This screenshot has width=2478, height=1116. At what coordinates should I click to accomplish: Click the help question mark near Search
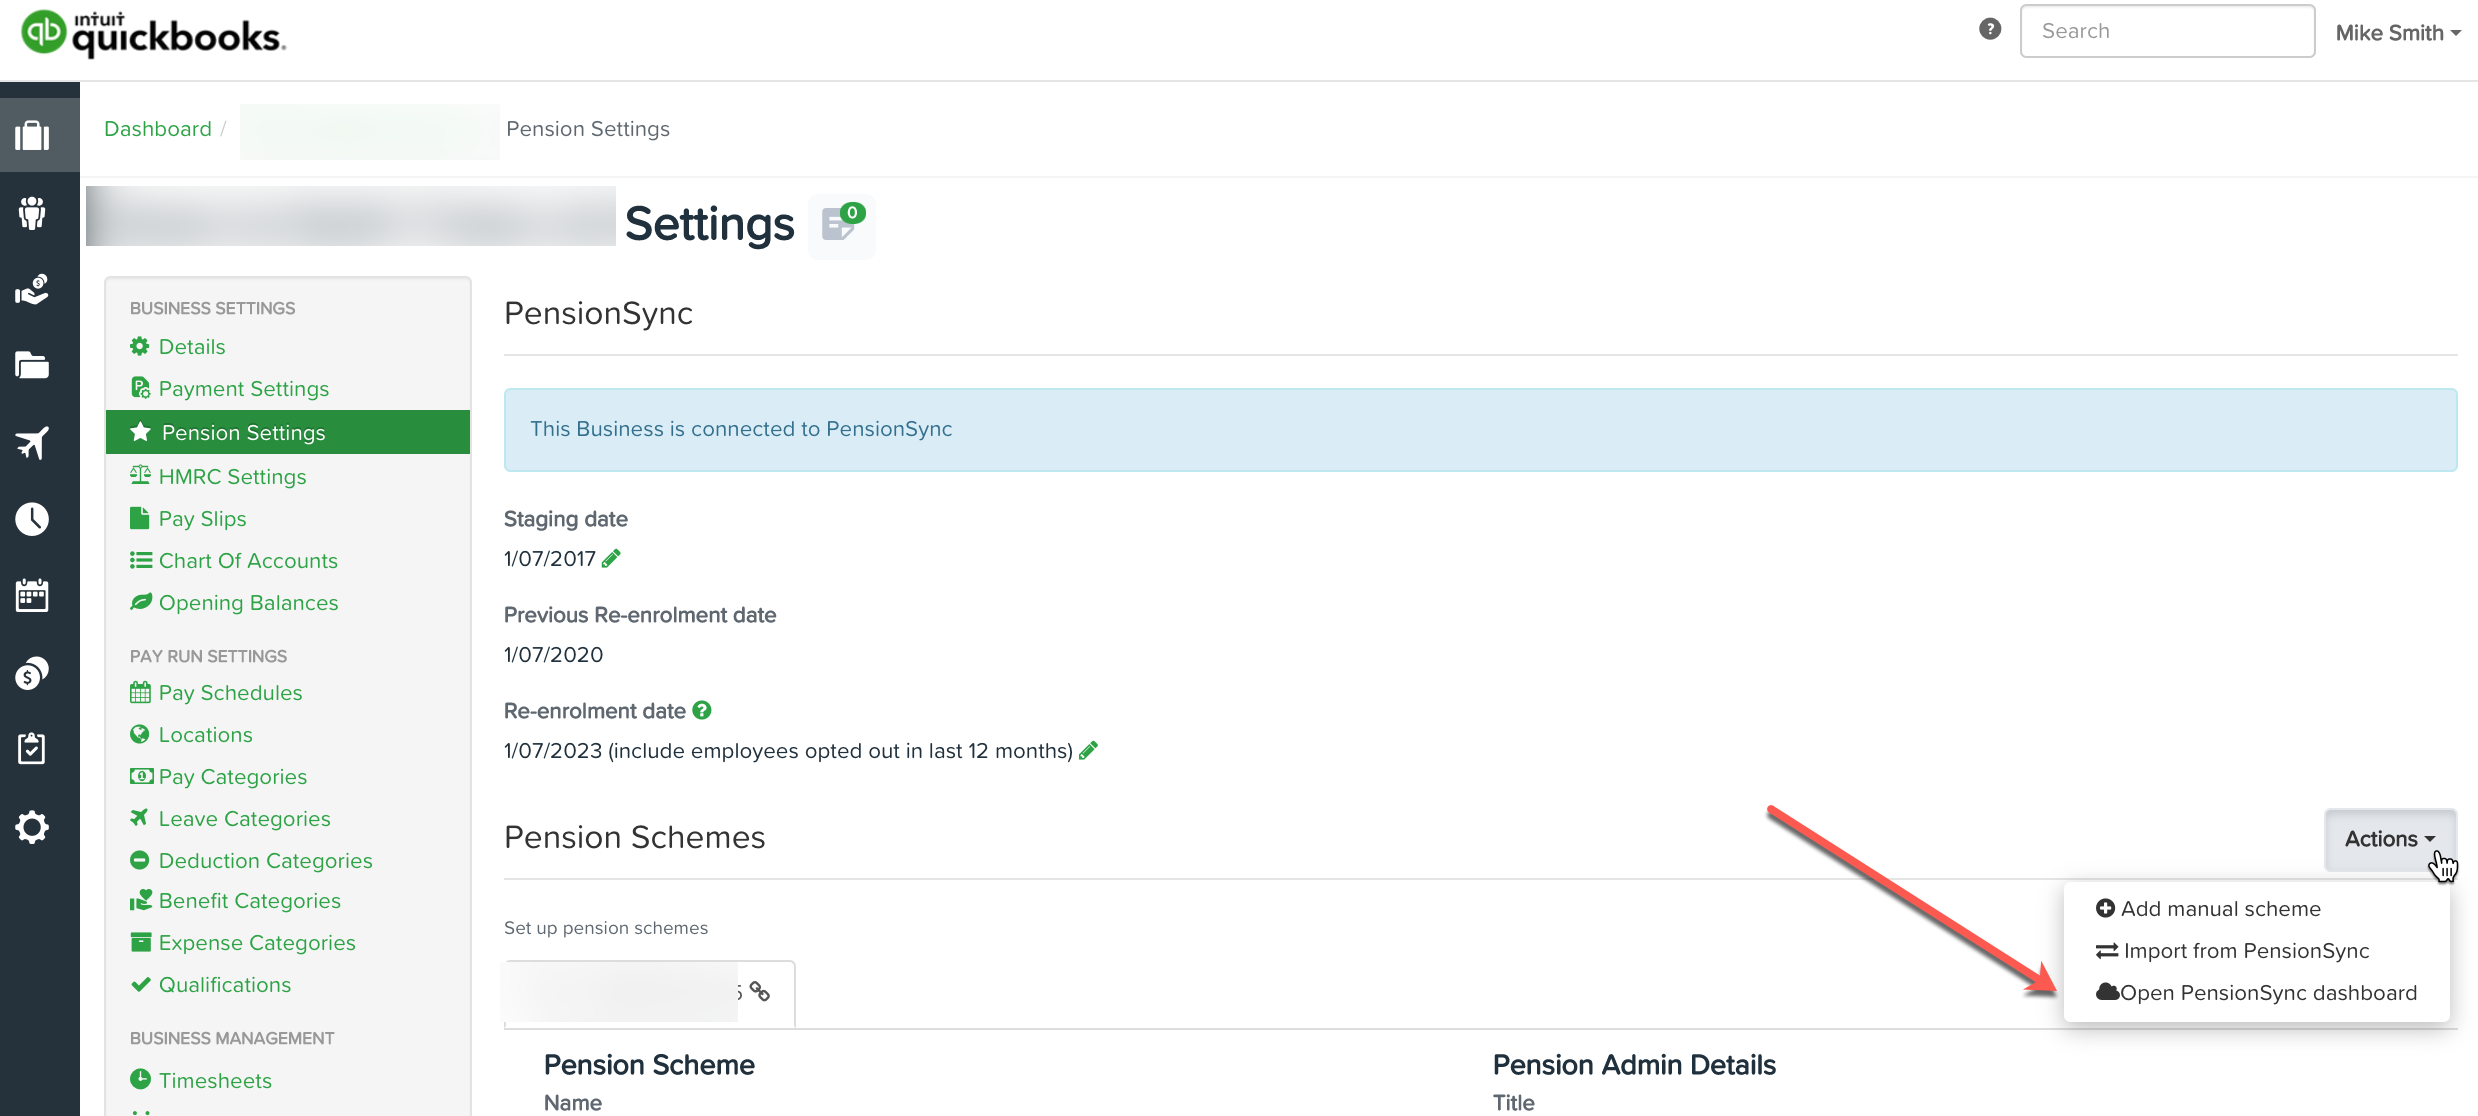1989,29
